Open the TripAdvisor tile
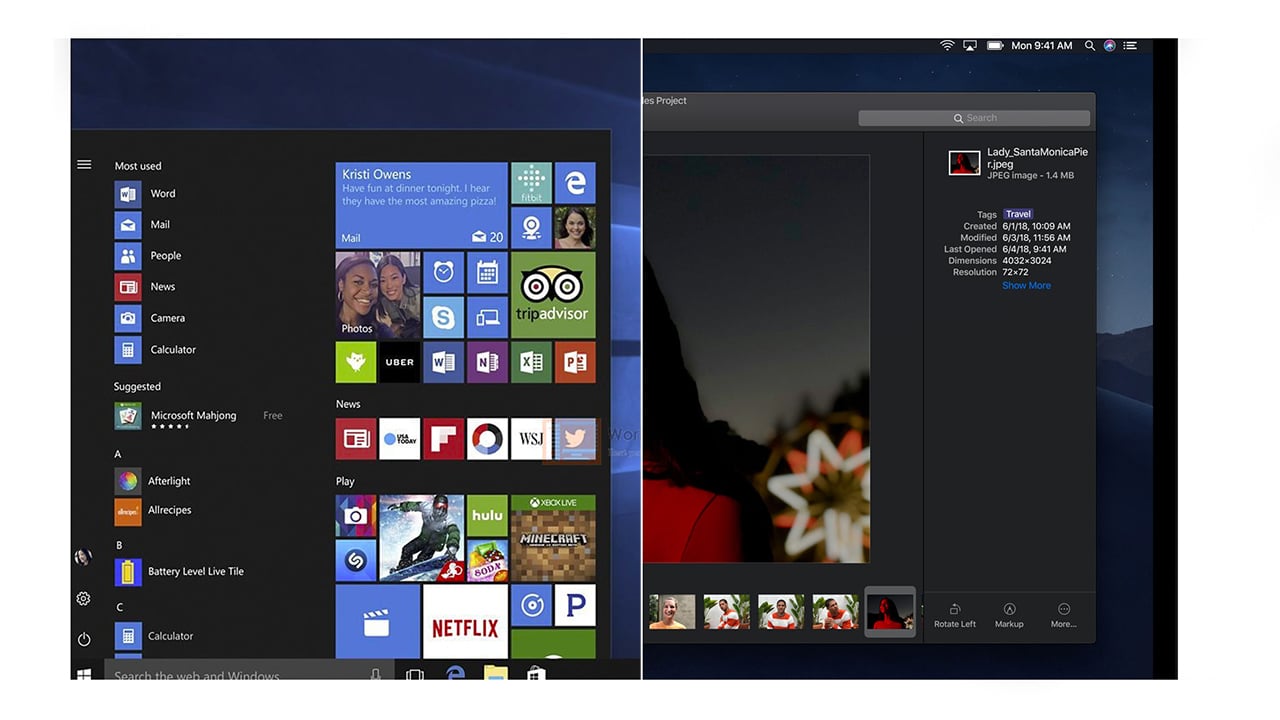The width and height of the screenshot is (1280, 720). tap(553, 295)
